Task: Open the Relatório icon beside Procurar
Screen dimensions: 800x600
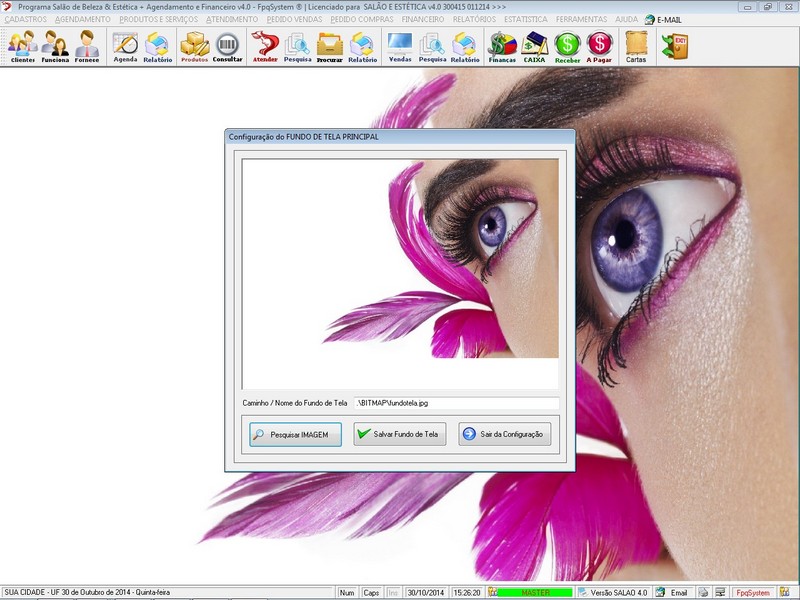Action: (362, 46)
